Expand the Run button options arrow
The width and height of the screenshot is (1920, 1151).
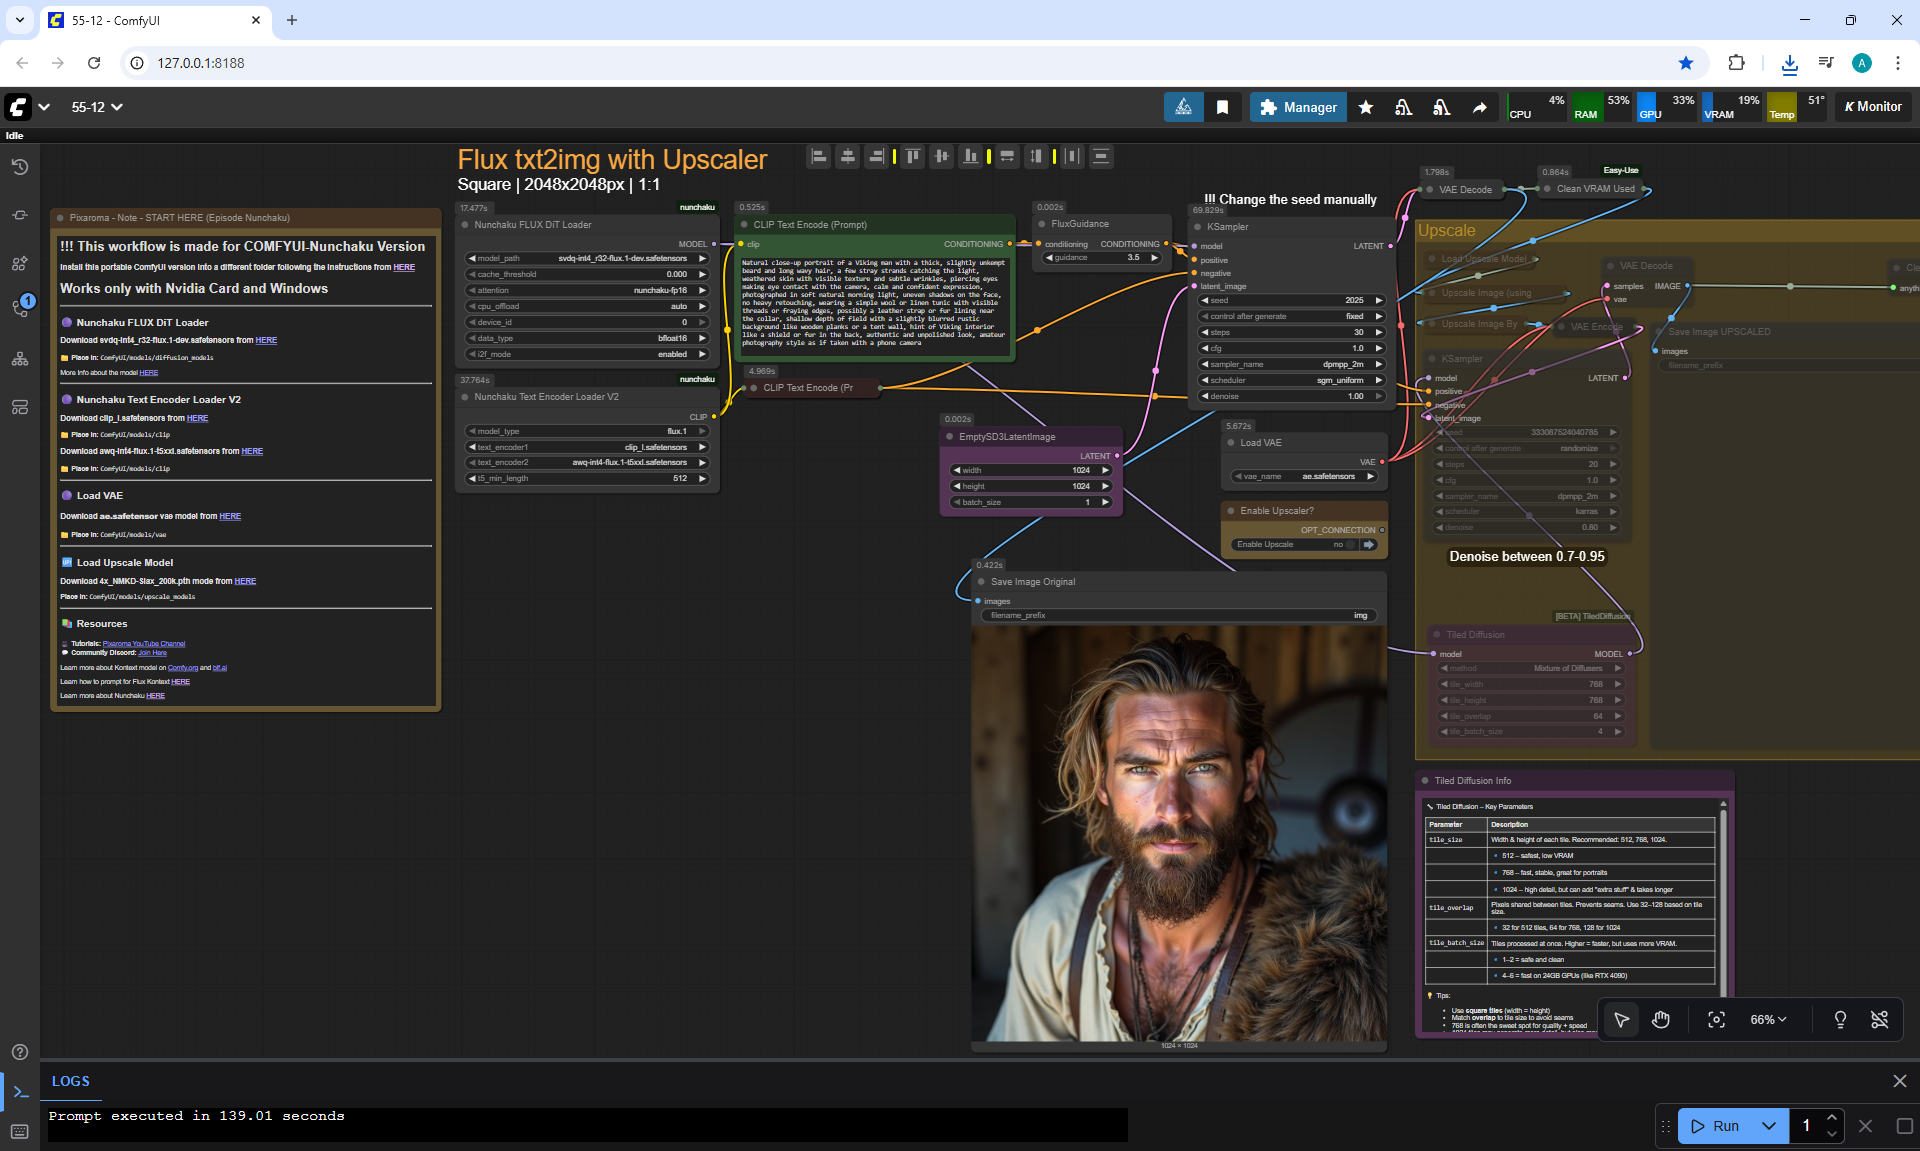coord(1769,1126)
